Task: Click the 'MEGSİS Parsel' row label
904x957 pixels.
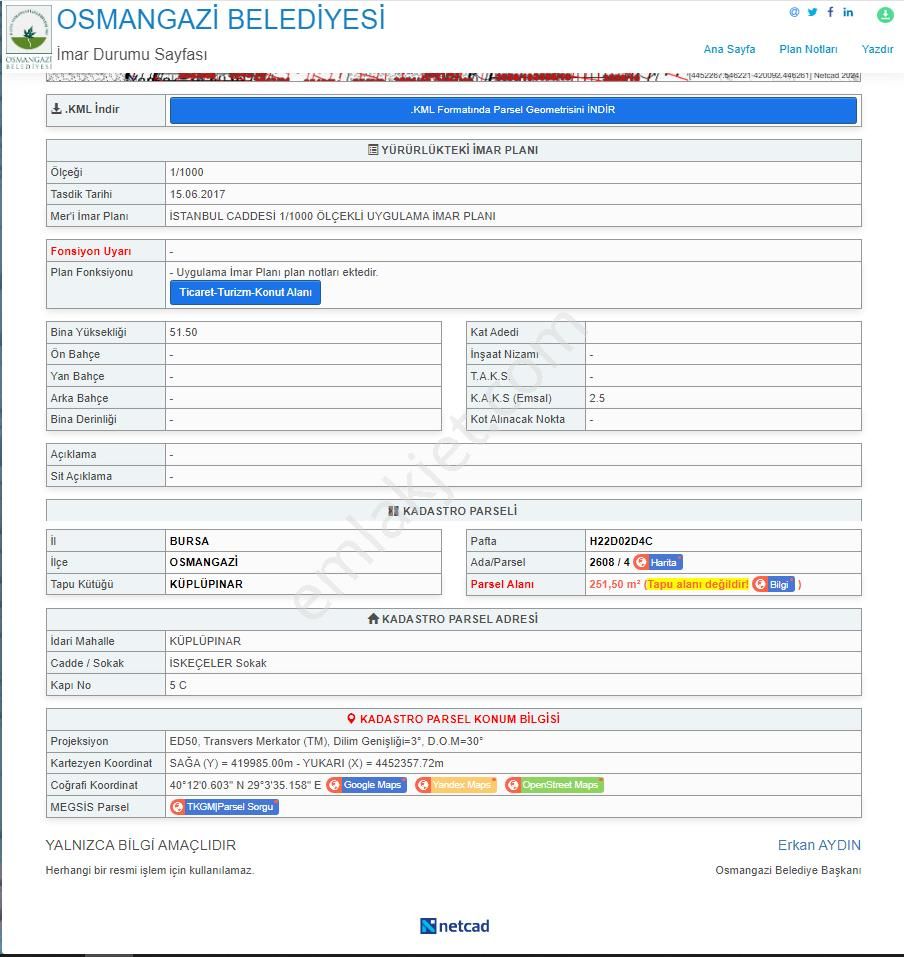Action: pos(90,807)
